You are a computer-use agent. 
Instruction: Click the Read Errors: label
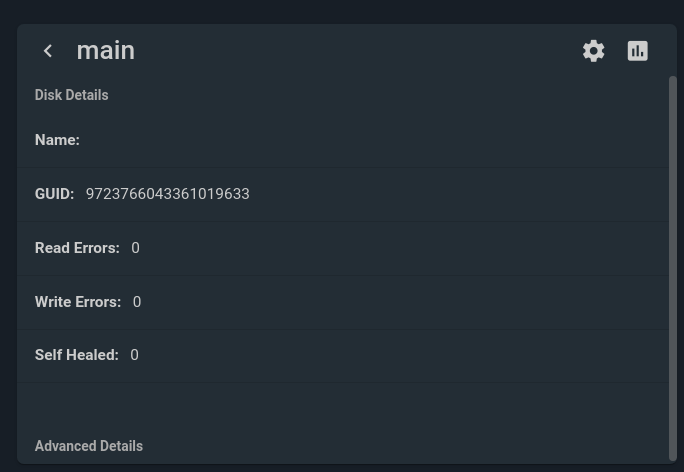[x=77, y=248]
